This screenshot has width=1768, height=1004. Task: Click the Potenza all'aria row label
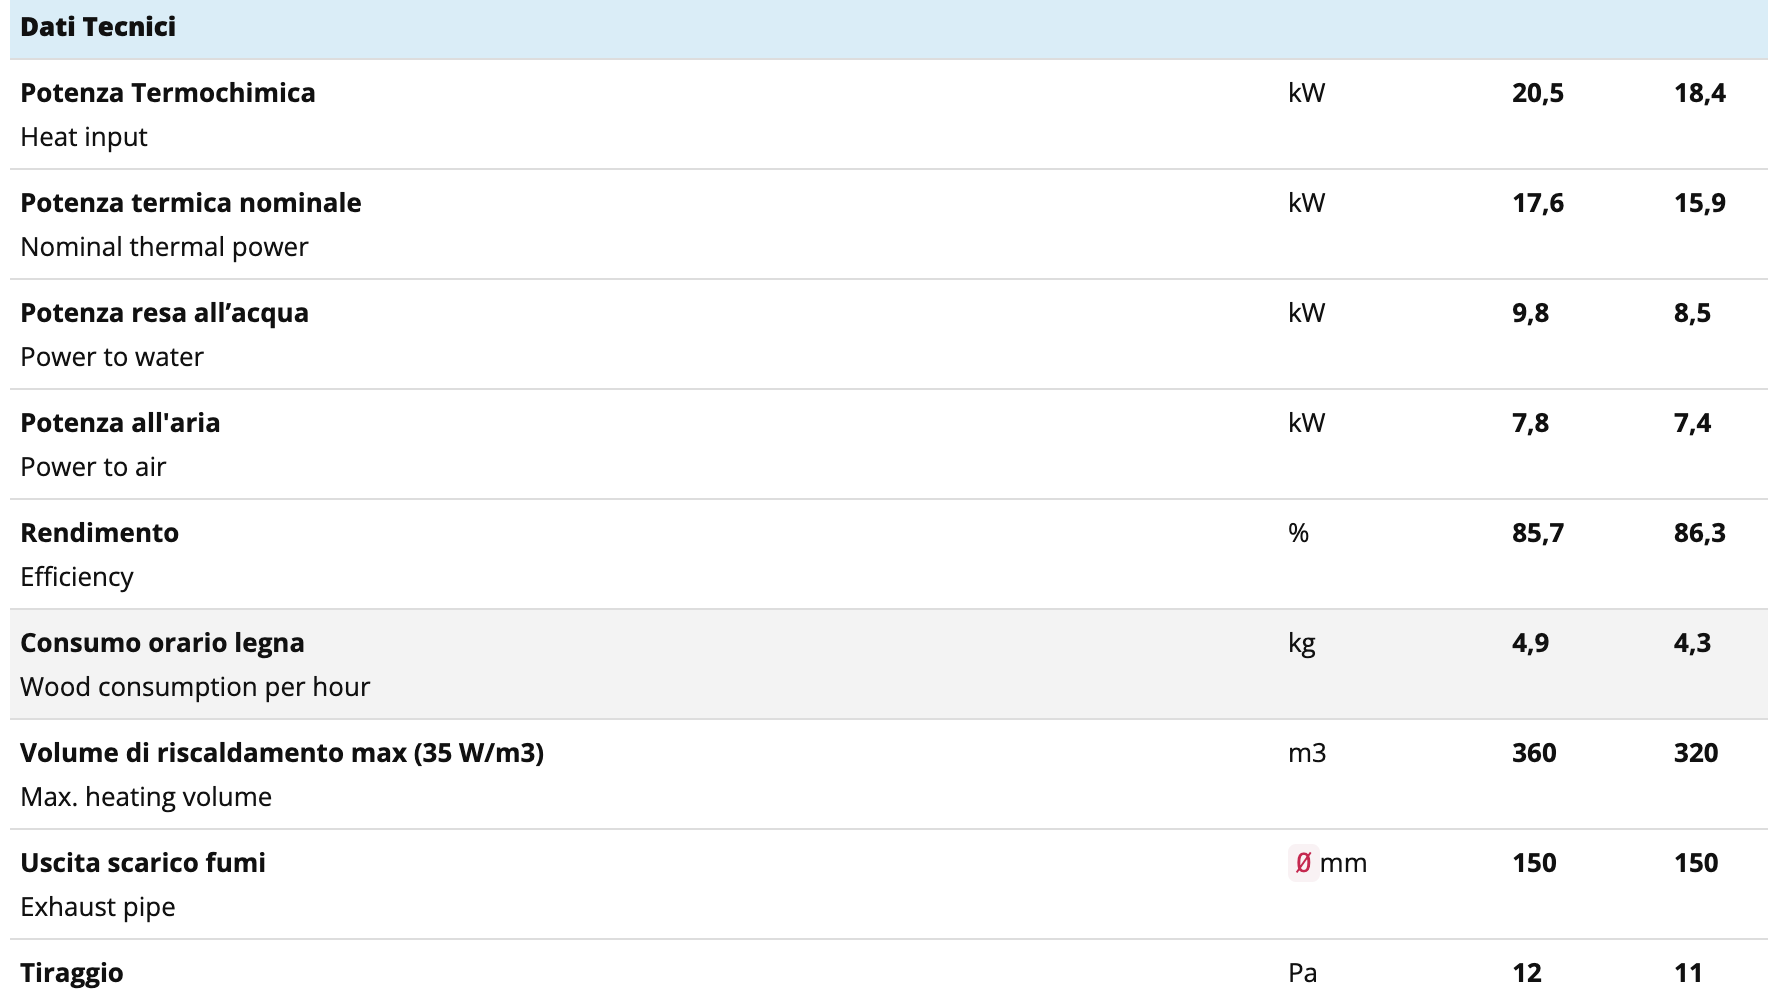[120, 423]
